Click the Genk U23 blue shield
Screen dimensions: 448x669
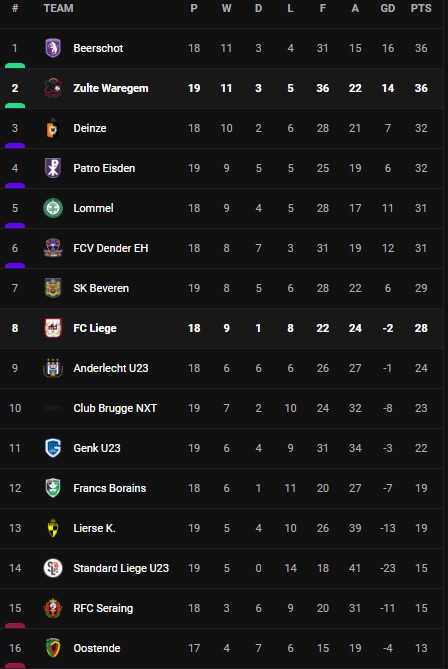(x=53, y=448)
